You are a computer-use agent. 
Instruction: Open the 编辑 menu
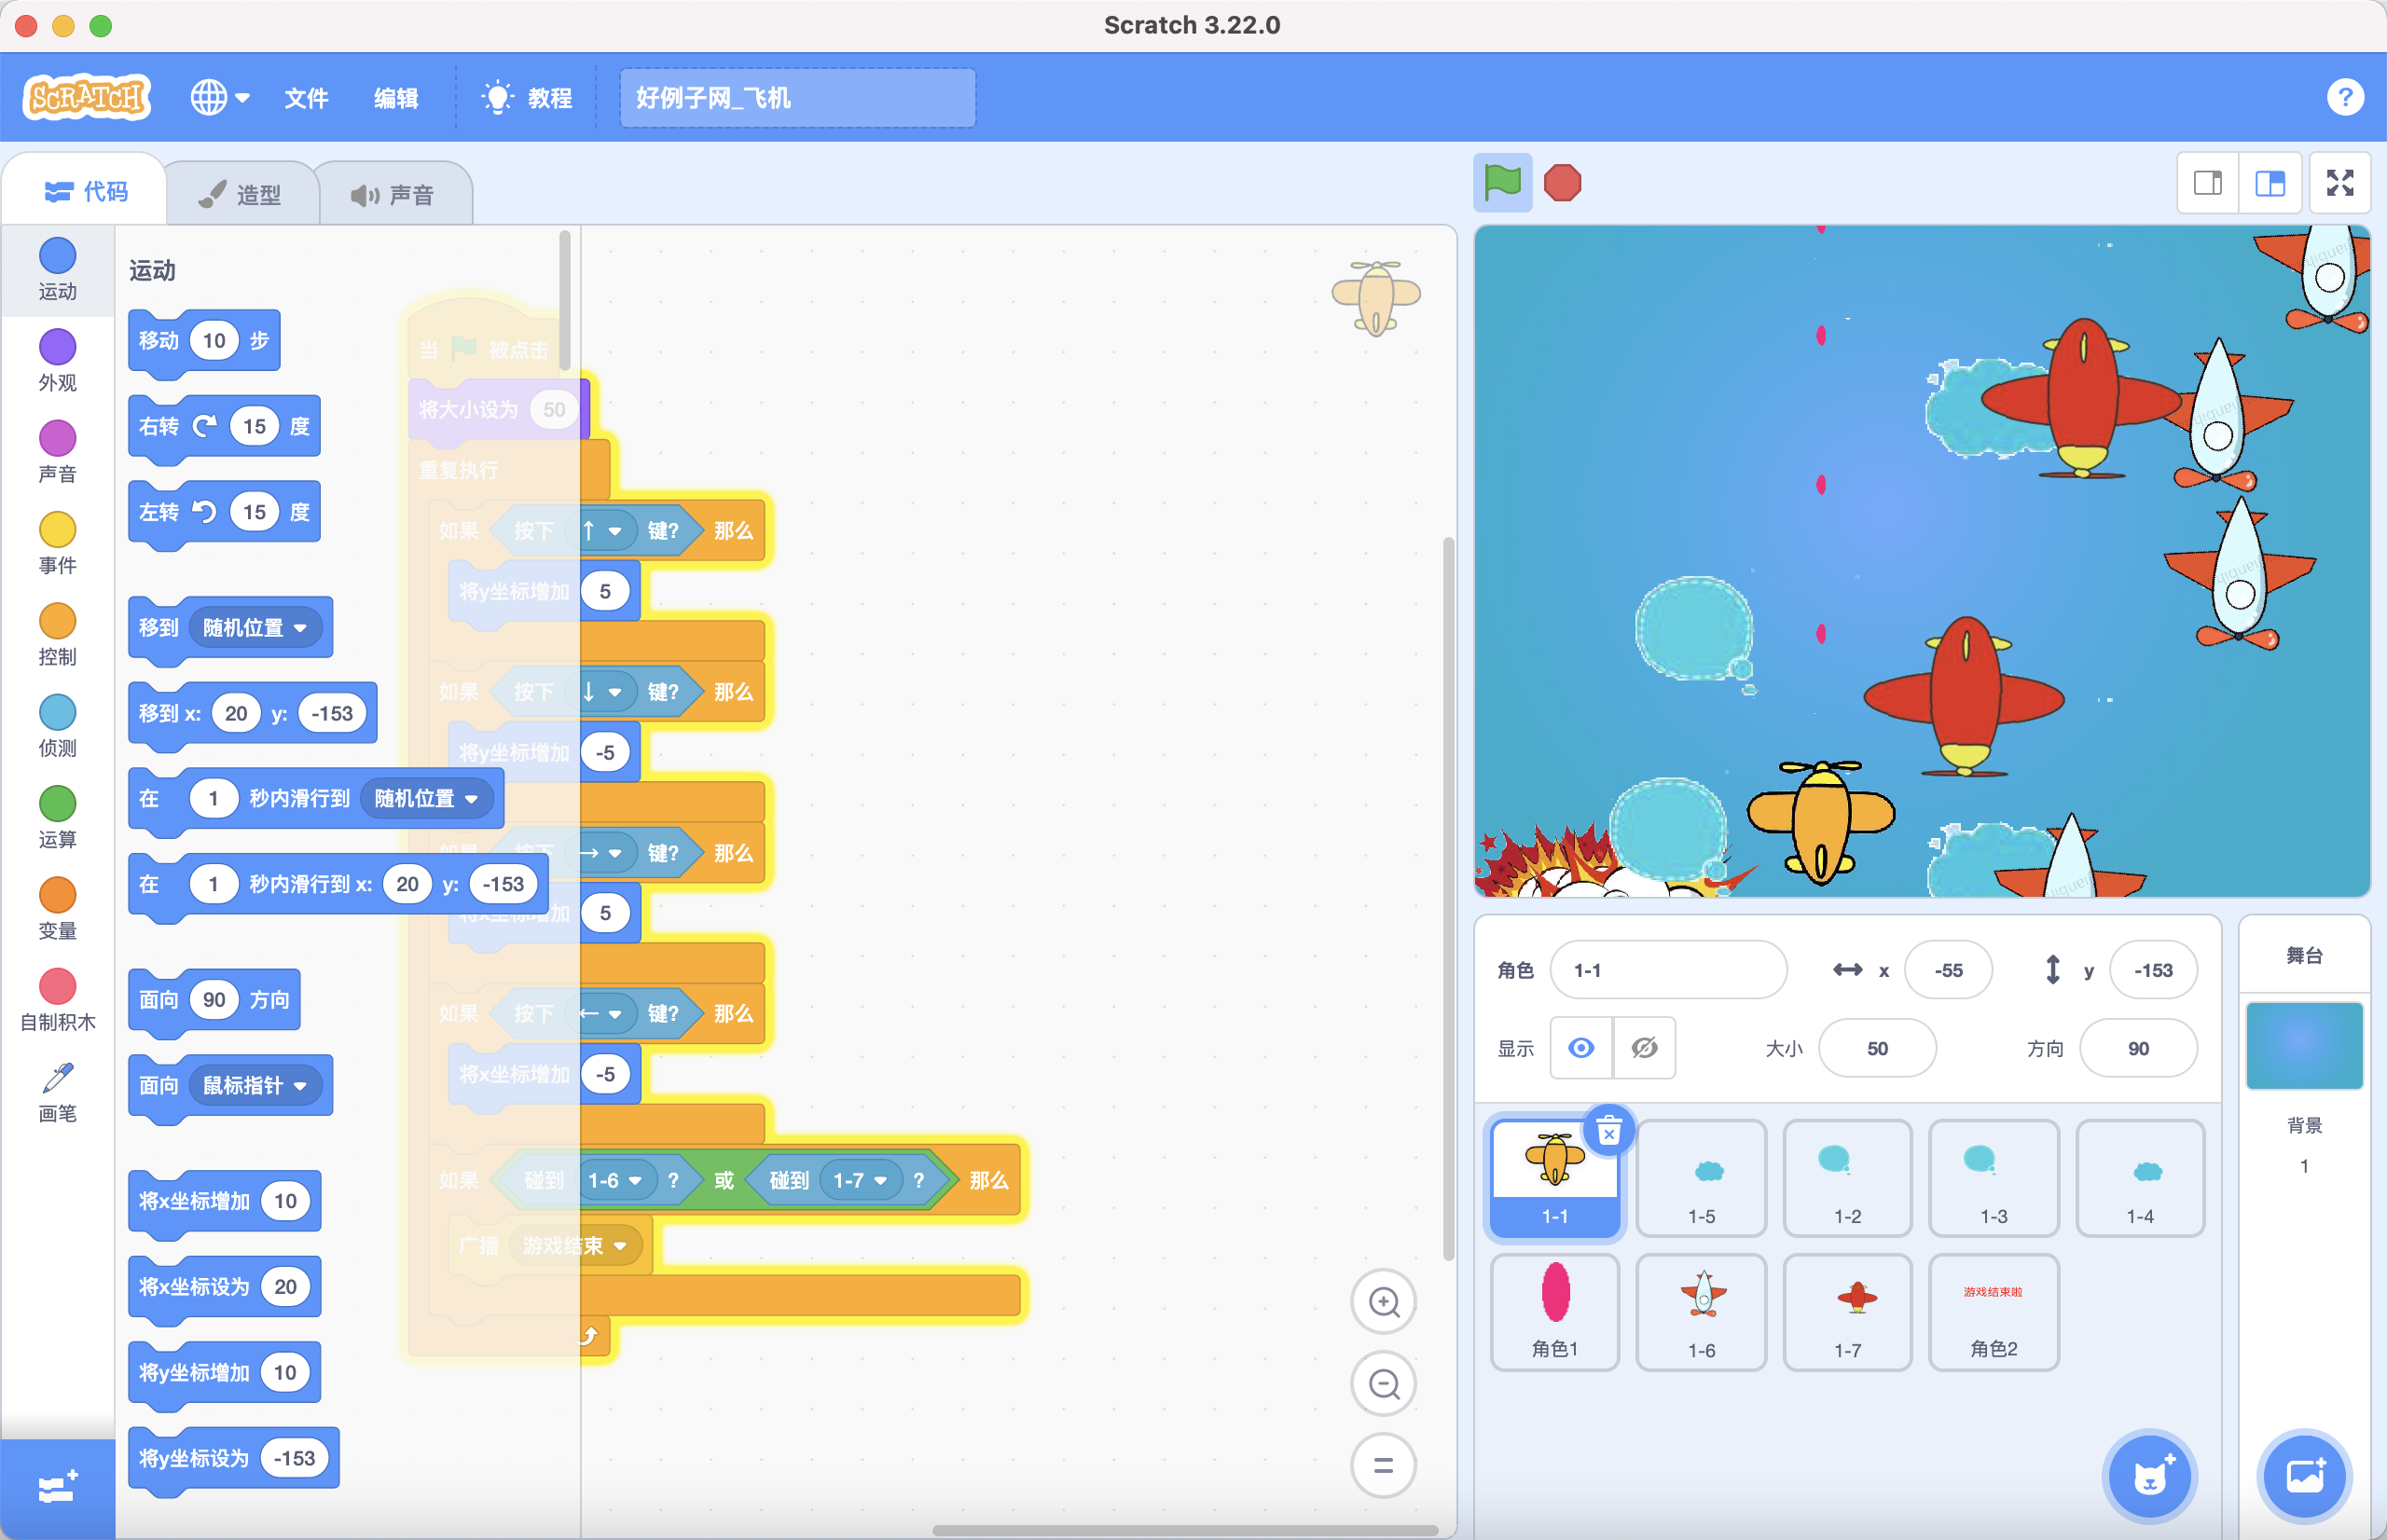[x=396, y=97]
